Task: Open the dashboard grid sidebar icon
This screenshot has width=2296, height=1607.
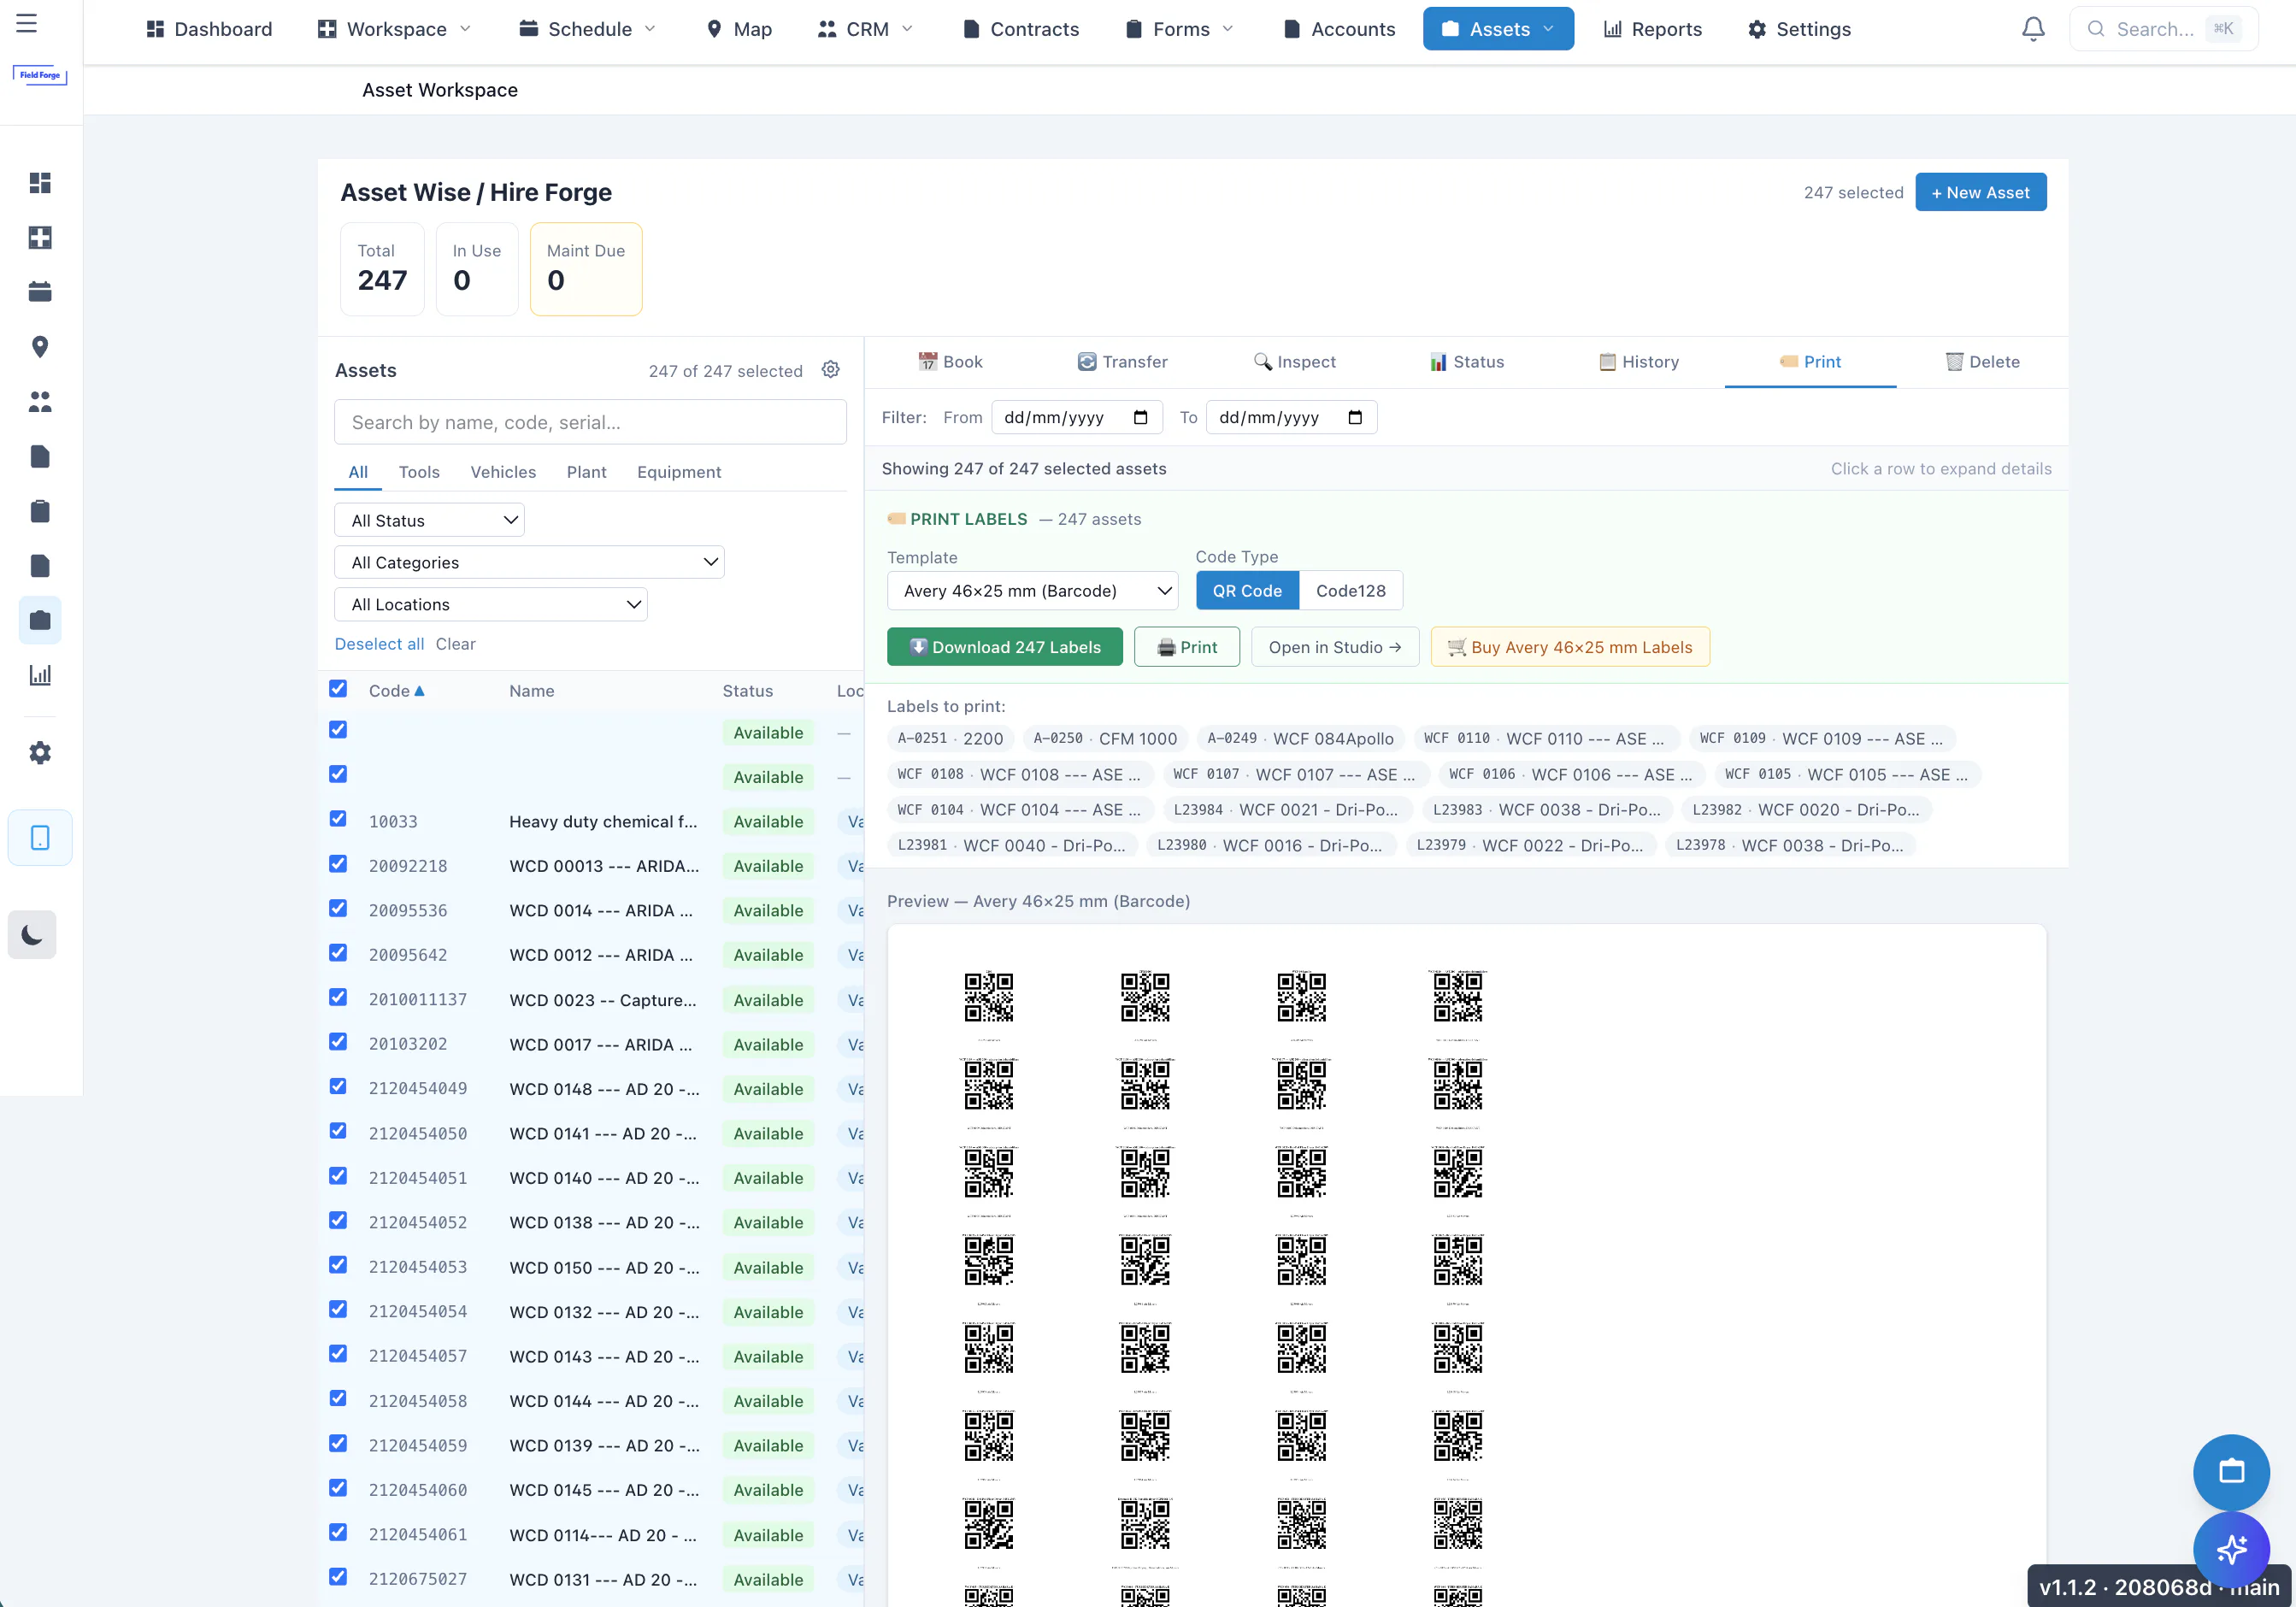Action: point(40,183)
